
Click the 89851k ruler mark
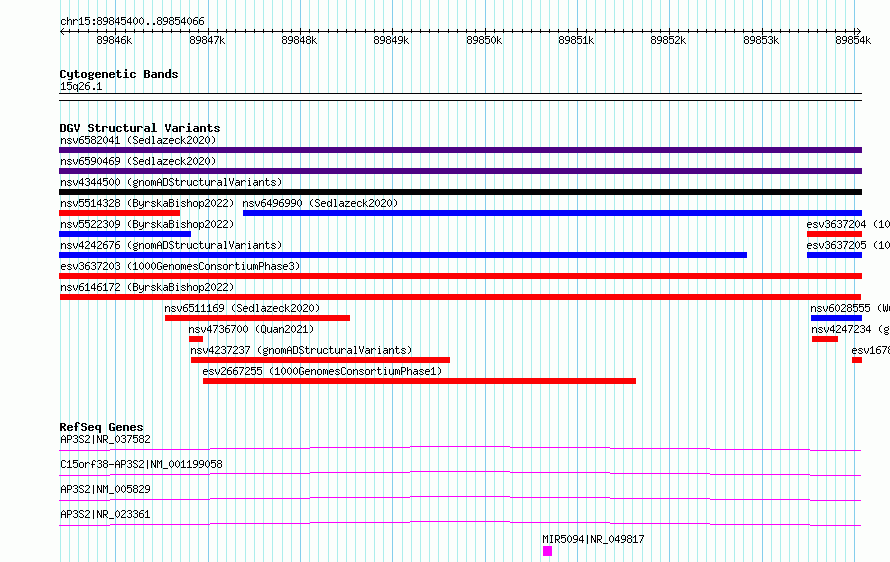(576, 40)
